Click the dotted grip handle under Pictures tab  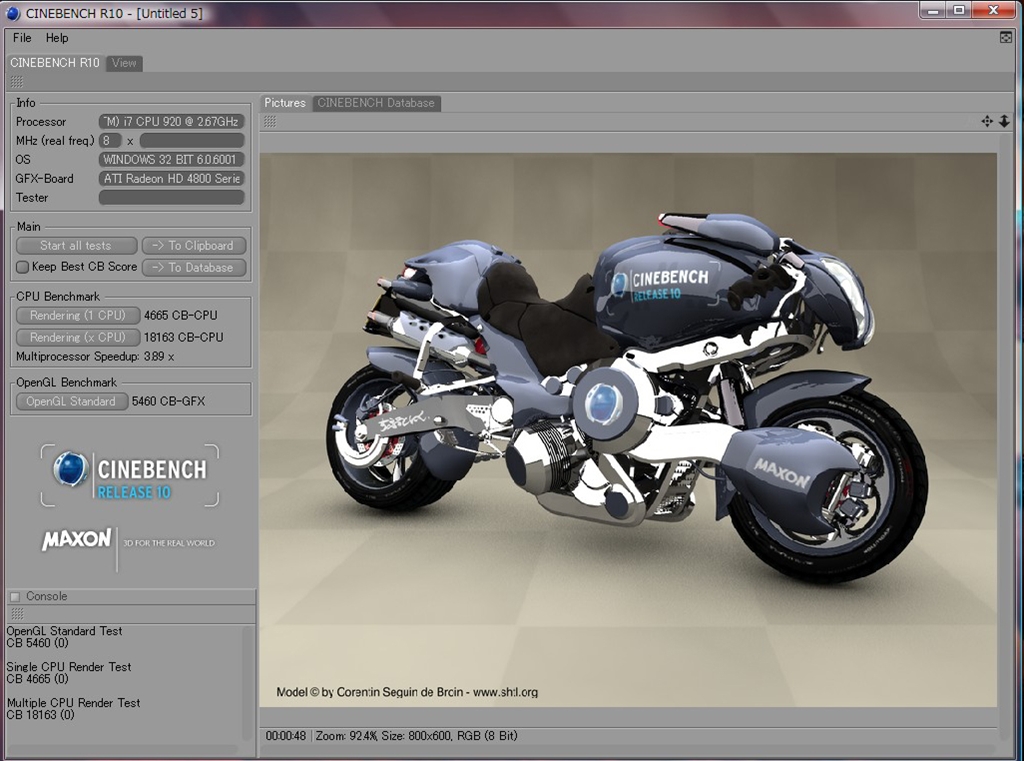click(269, 121)
